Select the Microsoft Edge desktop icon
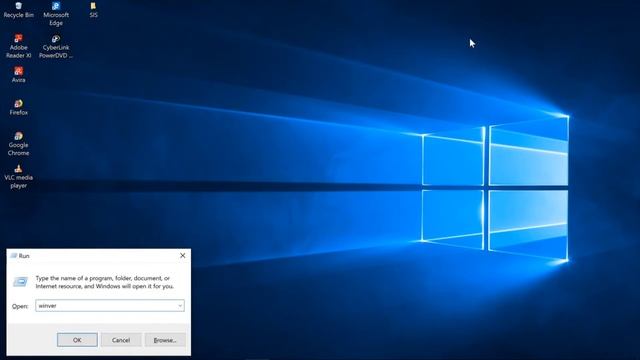This screenshot has width=640, height=360. click(x=56, y=14)
